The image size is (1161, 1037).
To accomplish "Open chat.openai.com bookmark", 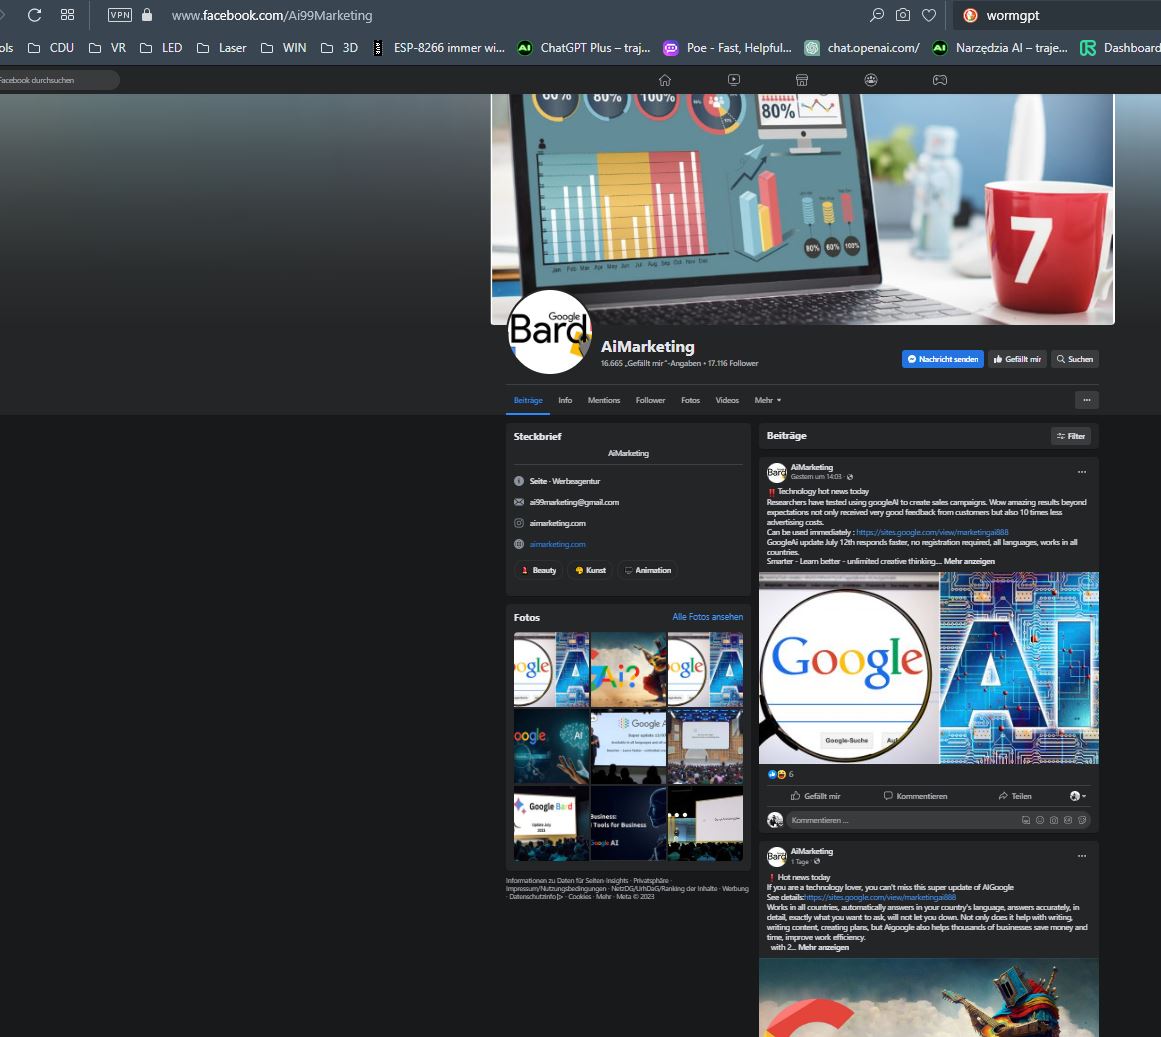I will [x=862, y=48].
